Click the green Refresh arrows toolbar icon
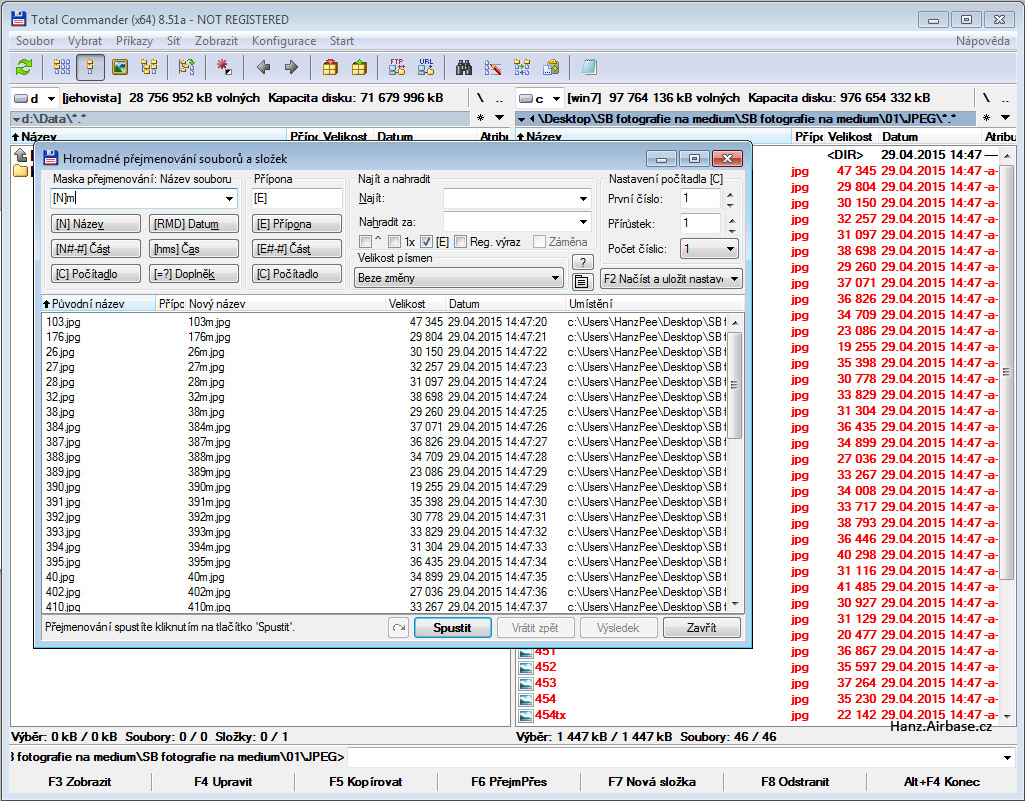Image resolution: width=1025 pixels, height=801 pixels. (24, 67)
